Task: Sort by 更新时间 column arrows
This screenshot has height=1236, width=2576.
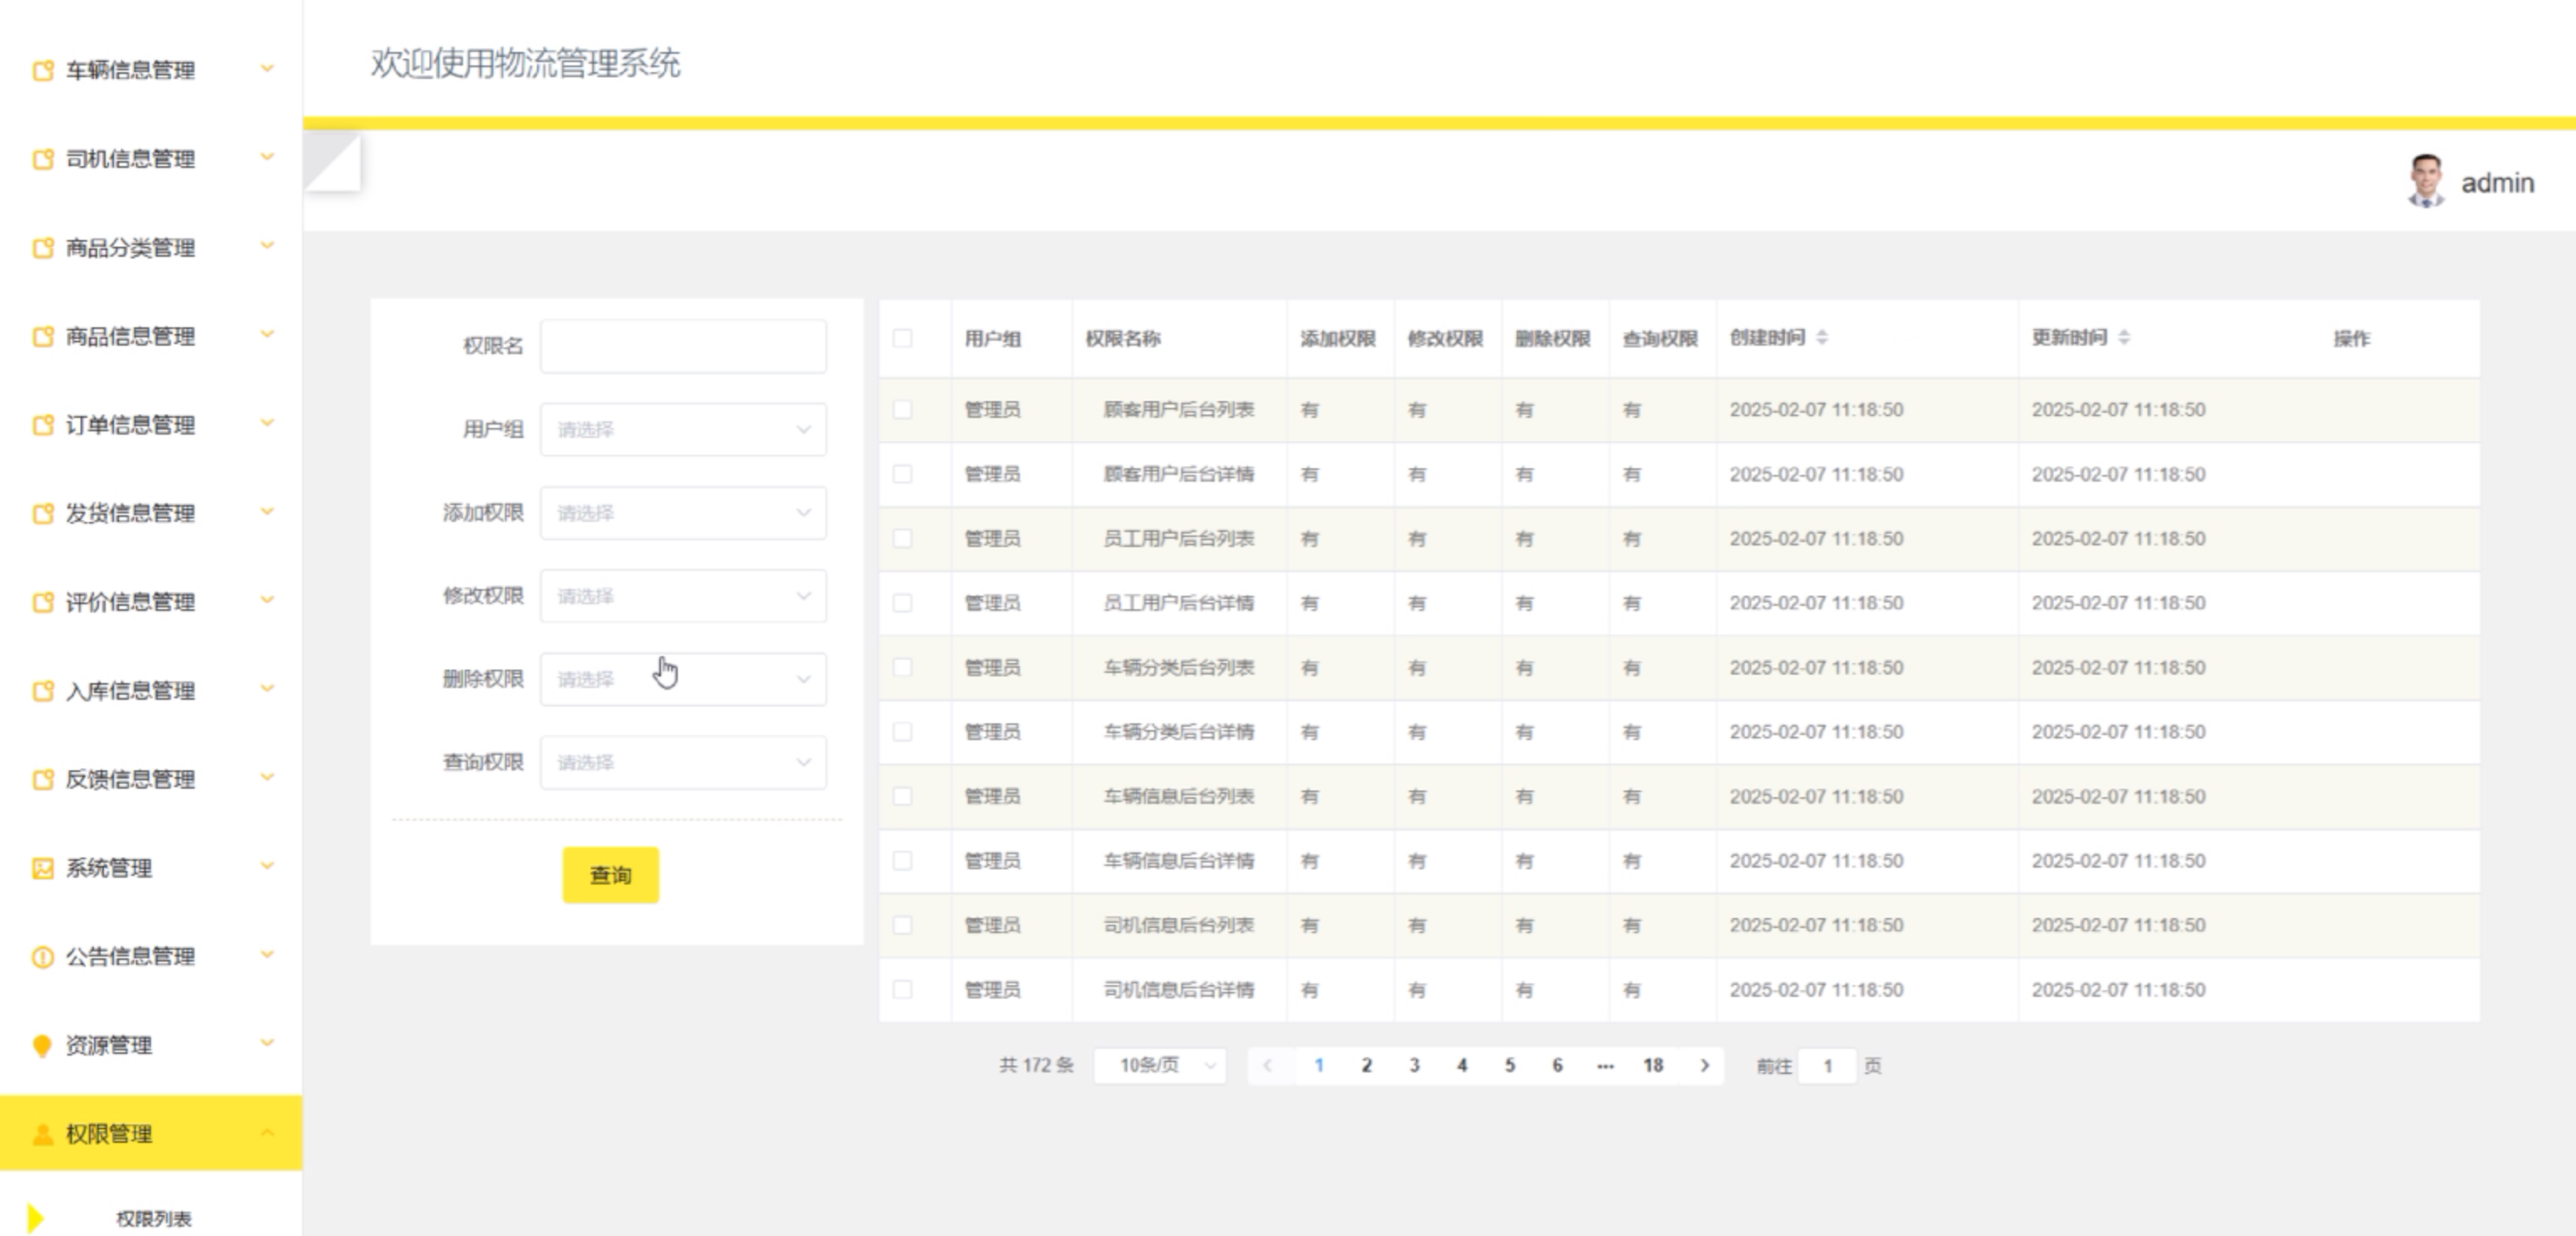Action: pyautogui.click(x=2124, y=338)
